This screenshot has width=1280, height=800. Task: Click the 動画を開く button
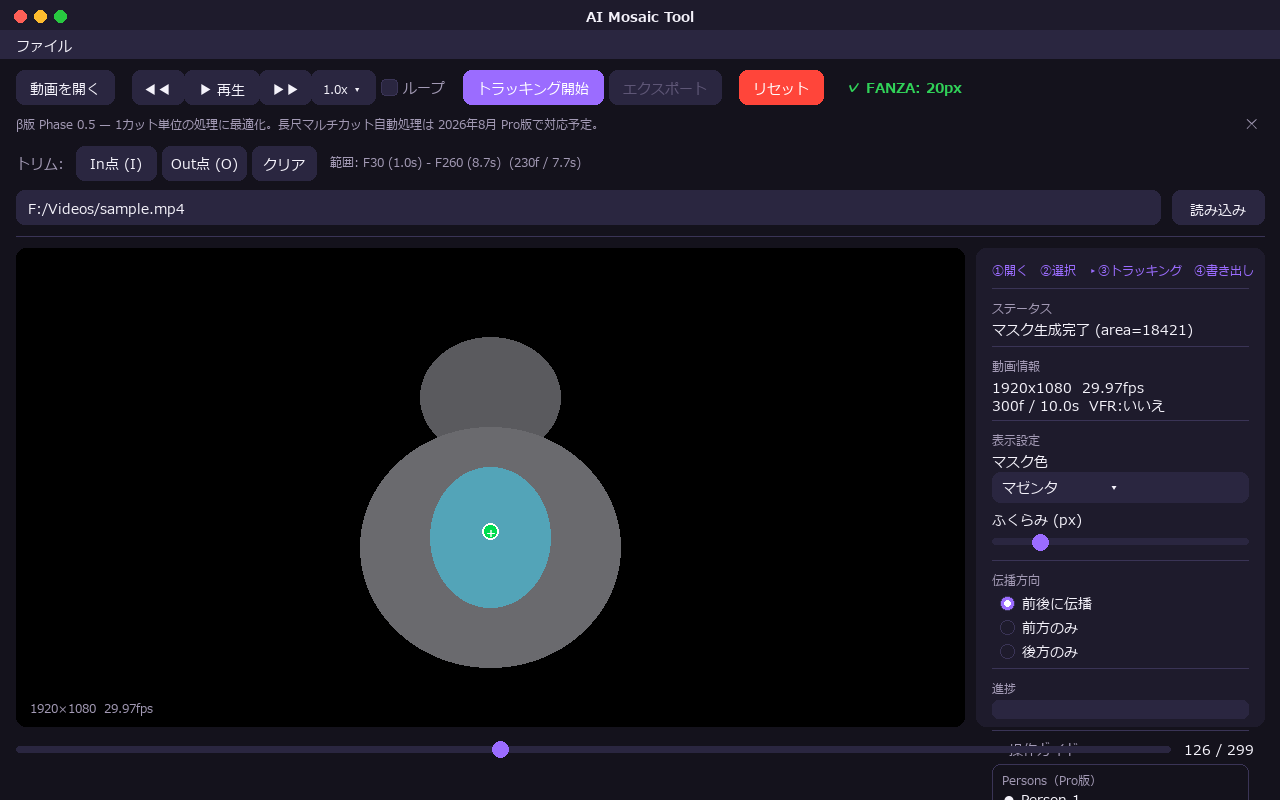click(x=65, y=88)
